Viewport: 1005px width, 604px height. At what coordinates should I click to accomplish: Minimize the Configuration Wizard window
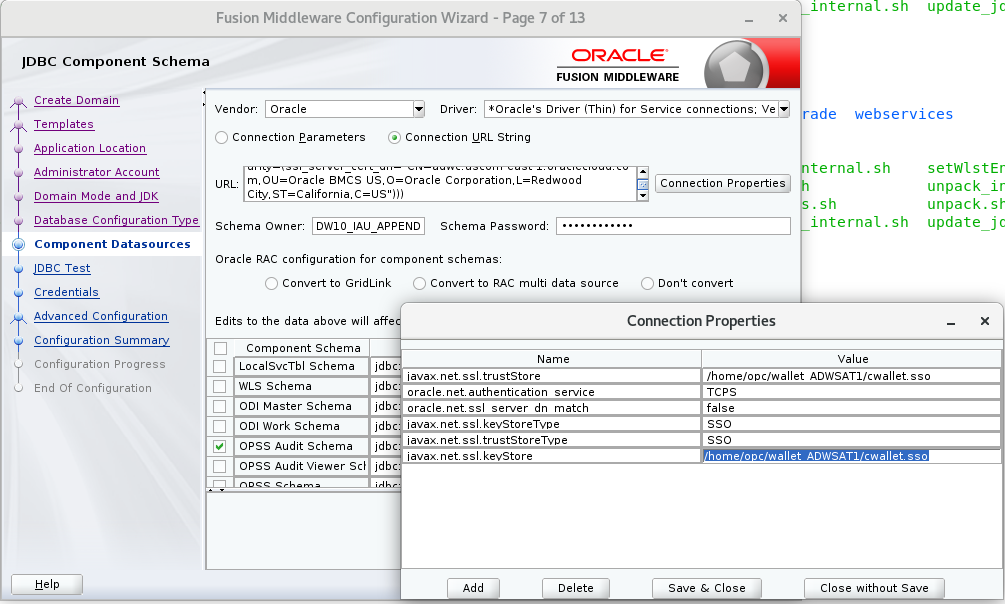point(749,19)
